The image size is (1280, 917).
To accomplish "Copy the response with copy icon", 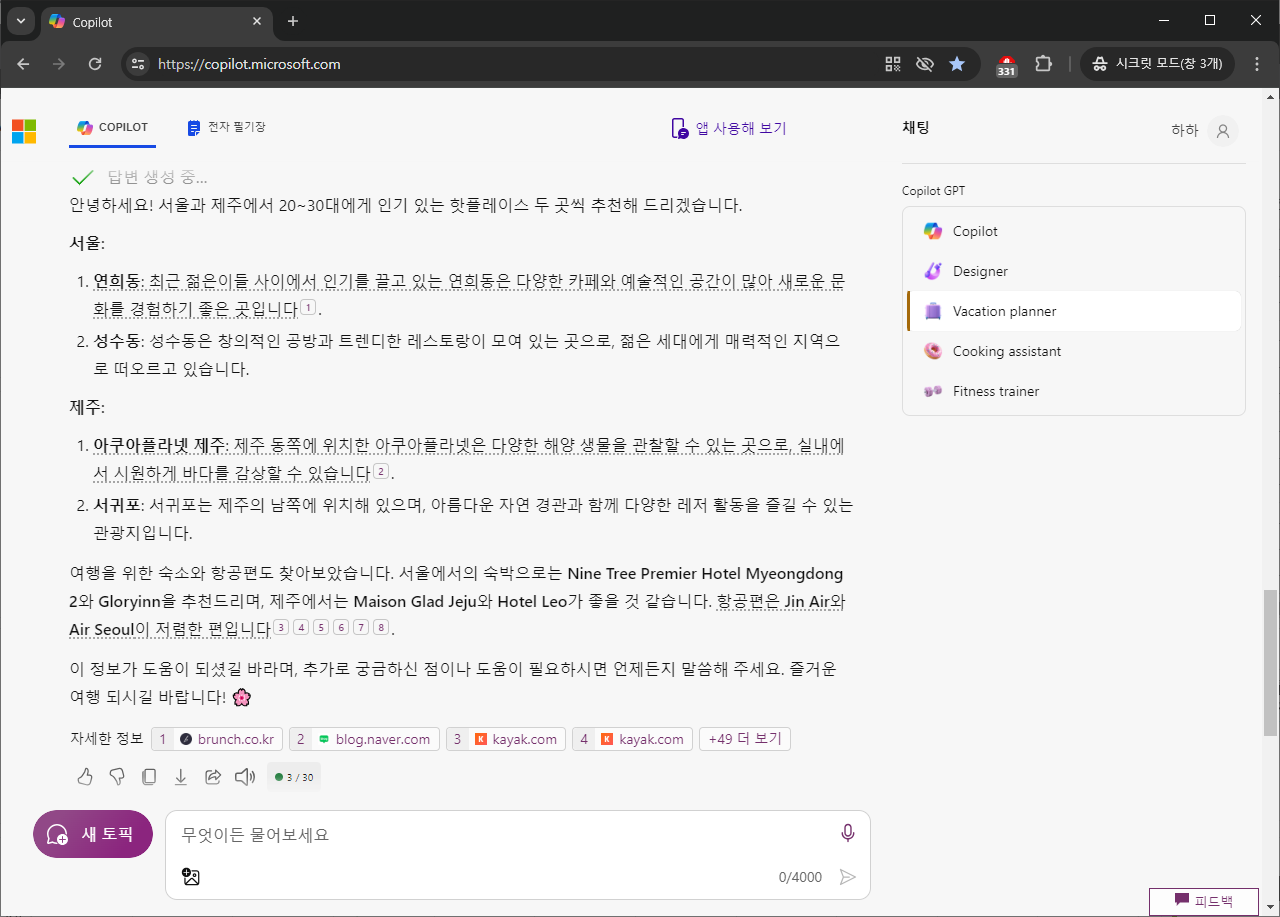I will point(149,776).
